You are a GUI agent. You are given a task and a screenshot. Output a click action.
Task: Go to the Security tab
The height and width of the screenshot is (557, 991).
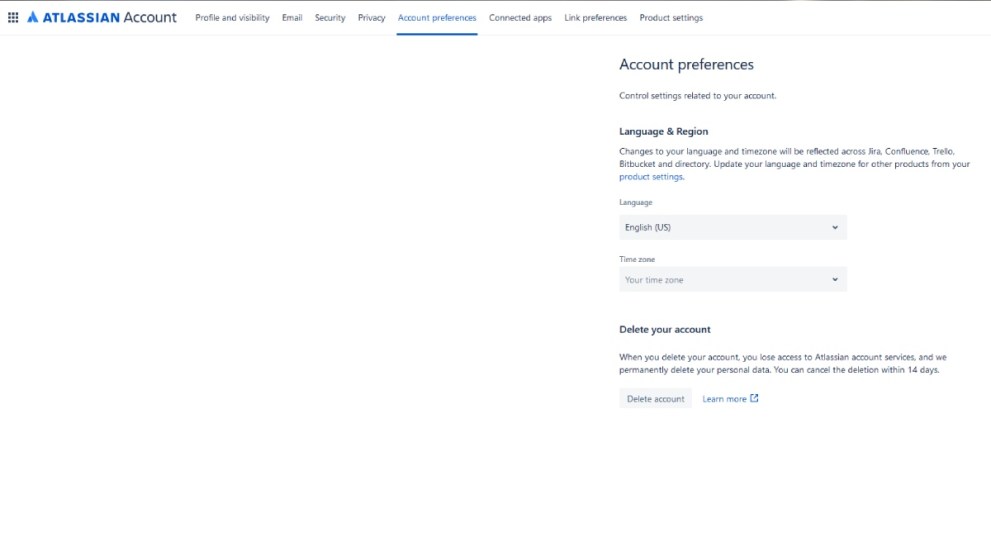(x=330, y=18)
